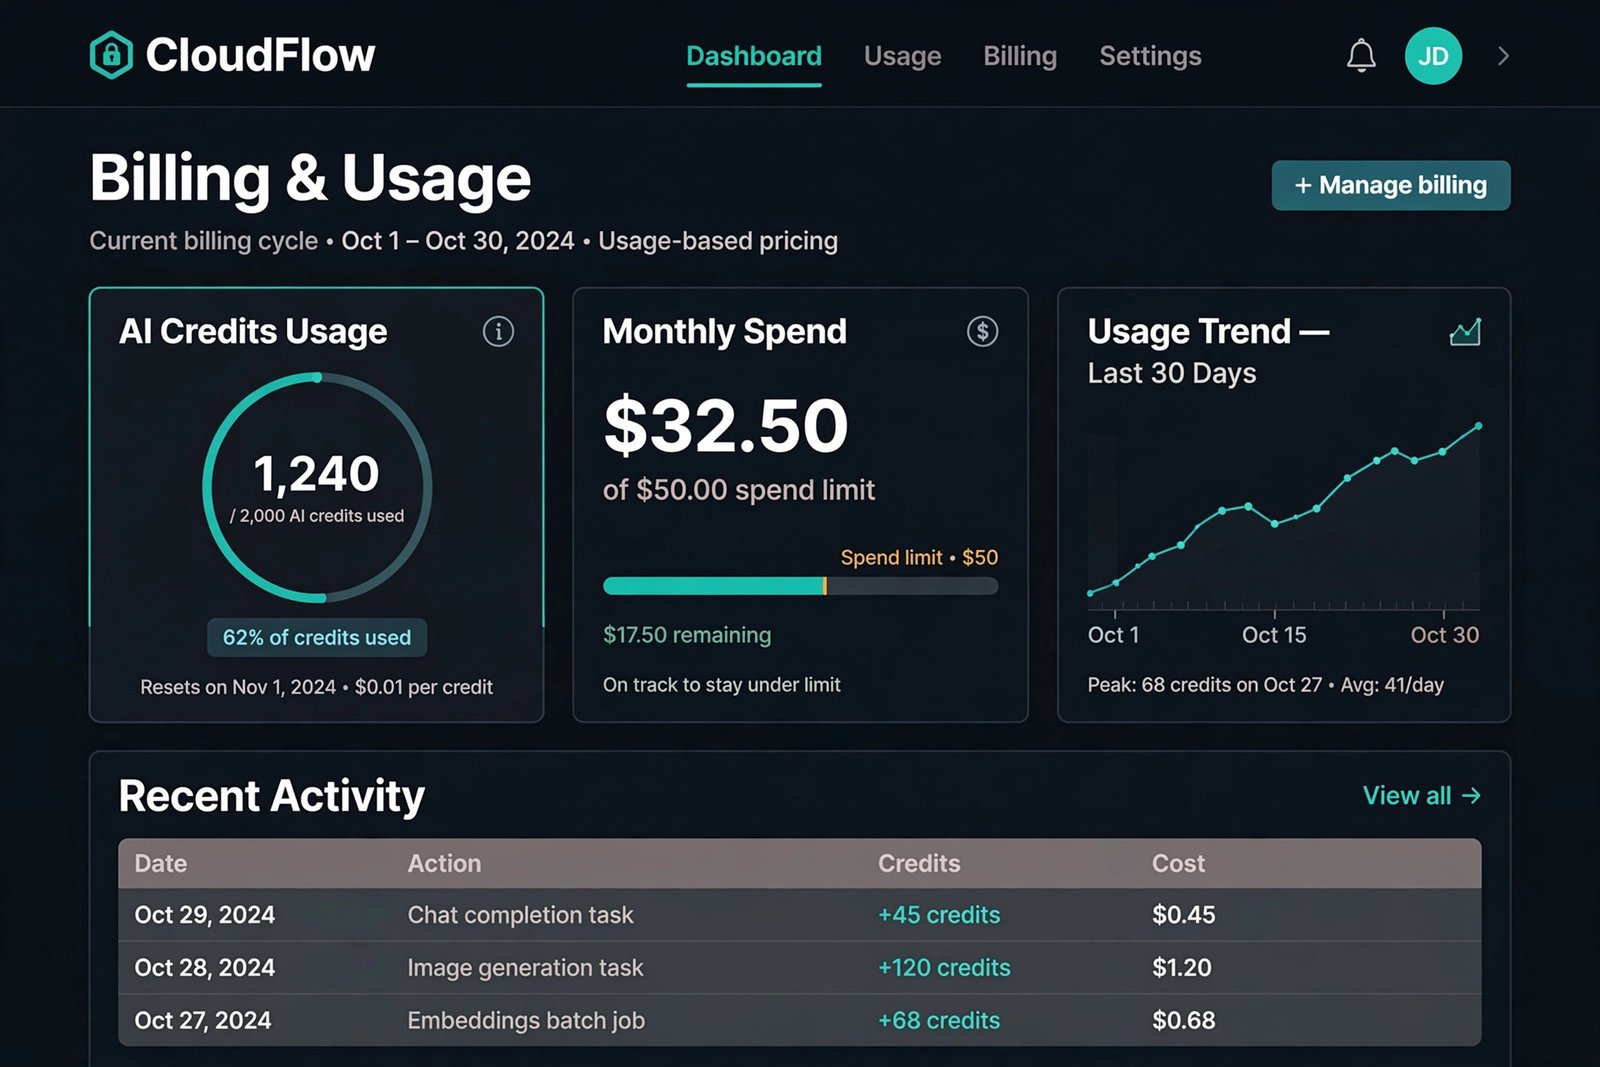The image size is (1600, 1067).
Task: Click the info icon on AI Credits Usage
Action: tap(498, 331)
